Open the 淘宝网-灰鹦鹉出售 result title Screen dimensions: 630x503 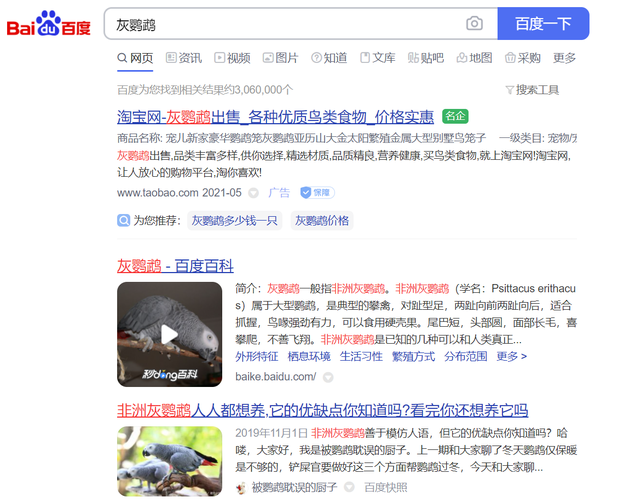[275, 117]
